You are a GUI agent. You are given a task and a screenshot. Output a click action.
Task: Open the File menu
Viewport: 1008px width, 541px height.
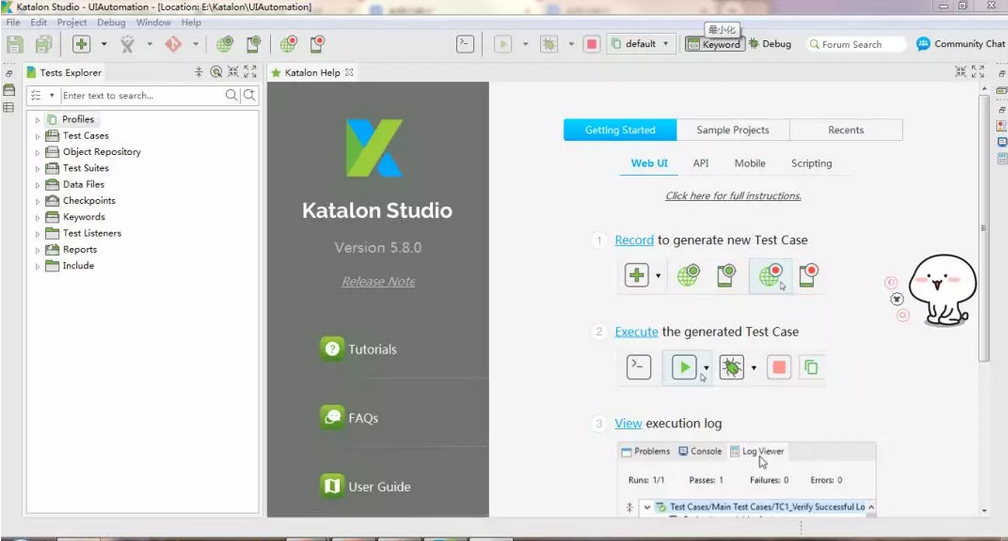(x=13, y=22)
